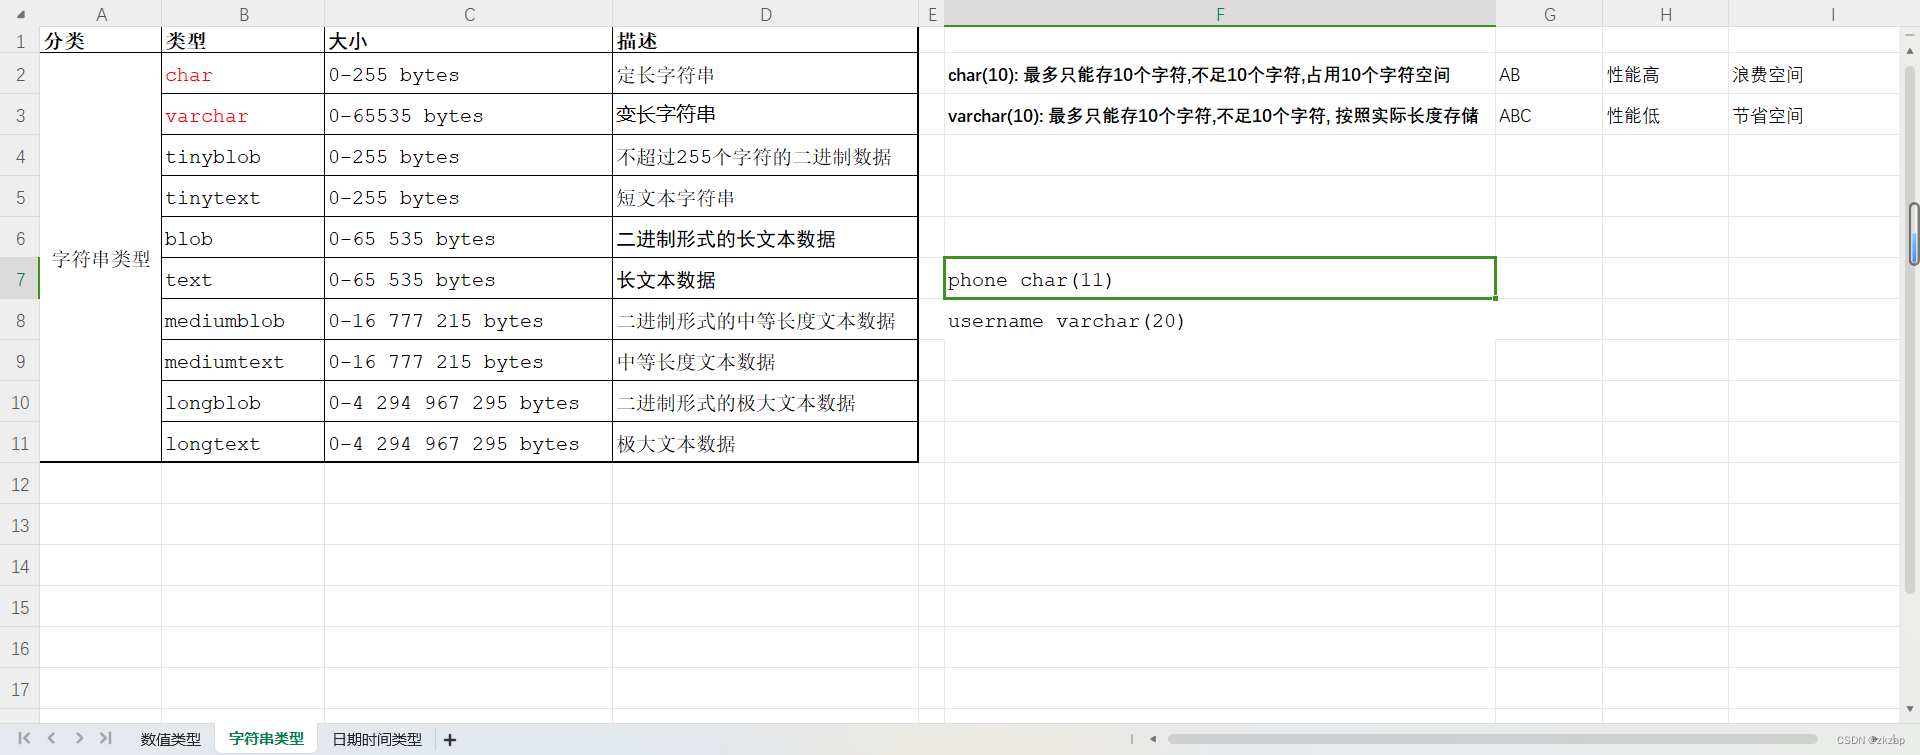Select the 'ABC' cell
The width and height of the screenshot is (1920, 755).
[1549, 115]
